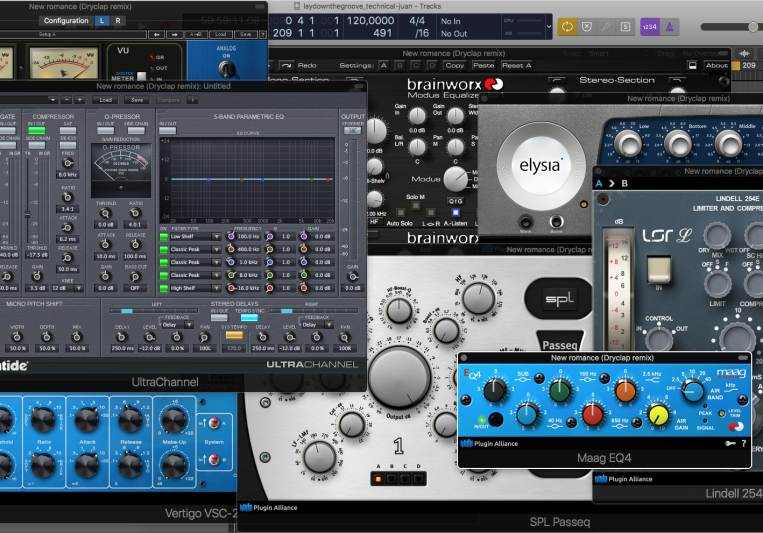Viewport: 763px width, 533px height.
Task: Toggle the Vertigo System A switch
Action: (213, 423)
